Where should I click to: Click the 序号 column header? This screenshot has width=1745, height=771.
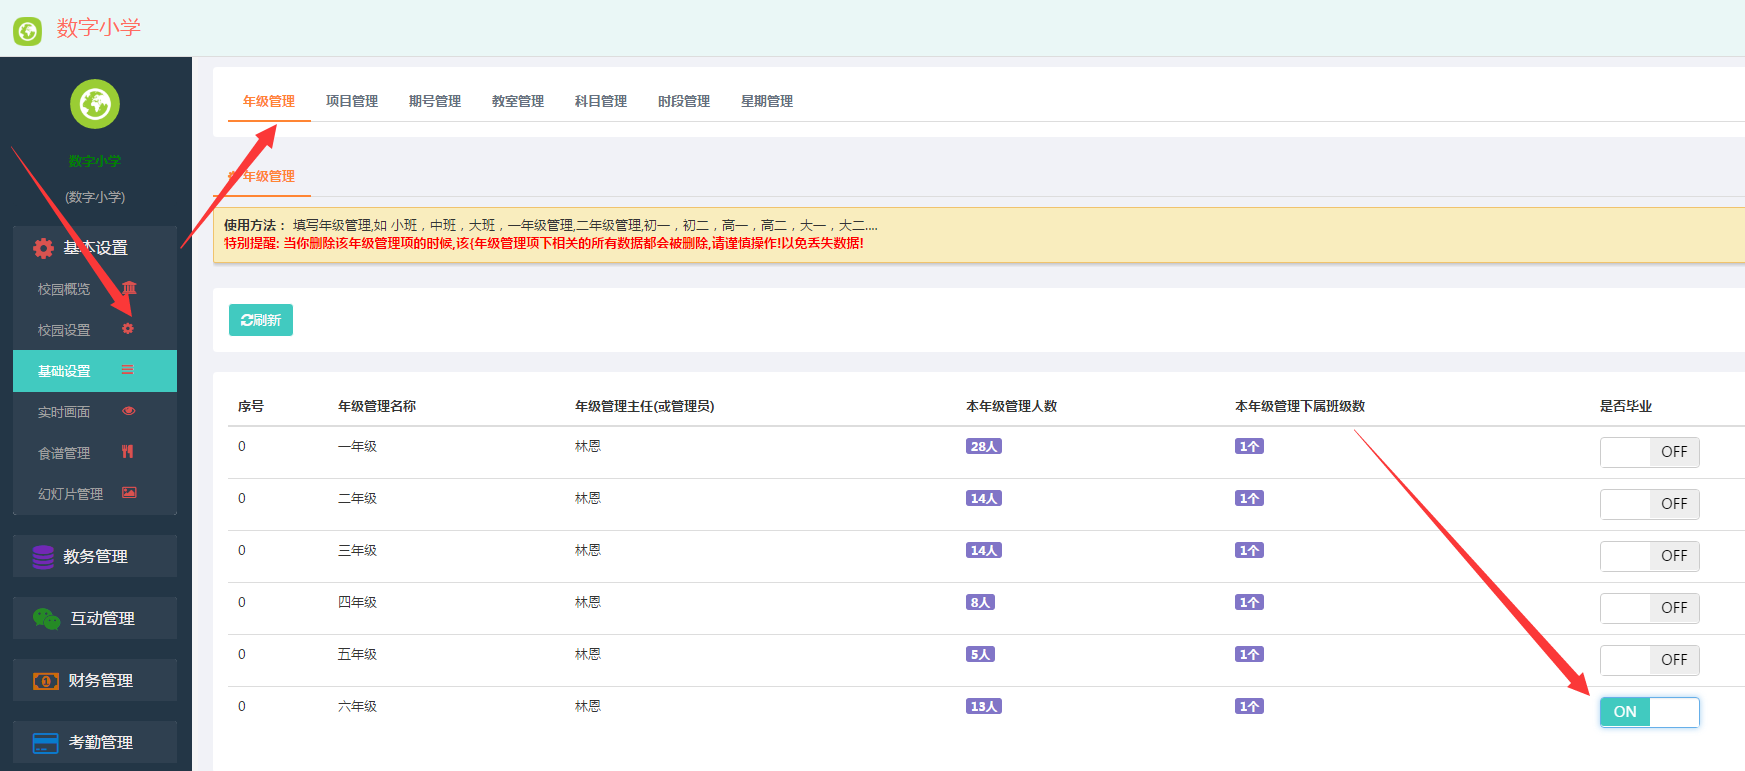(251, 406)
